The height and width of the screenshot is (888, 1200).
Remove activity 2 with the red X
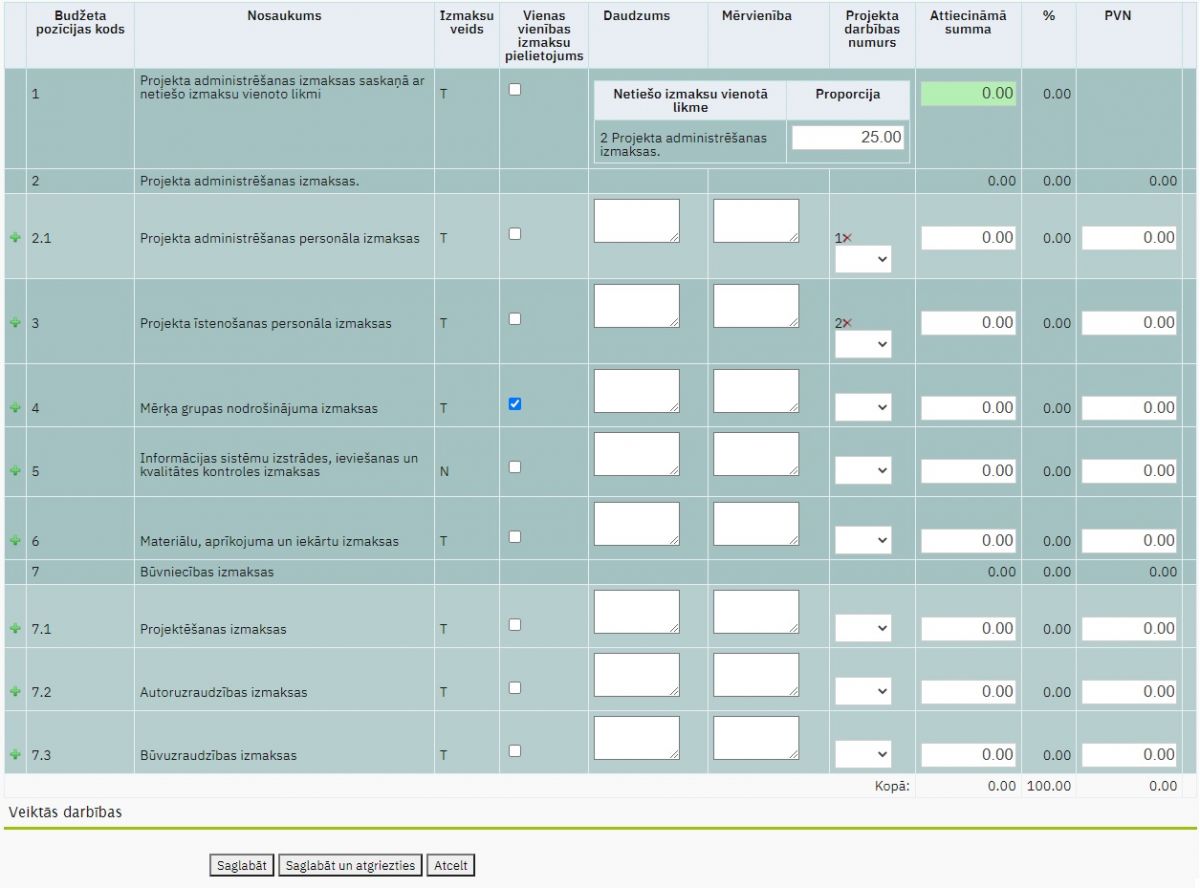pos(847,323)
